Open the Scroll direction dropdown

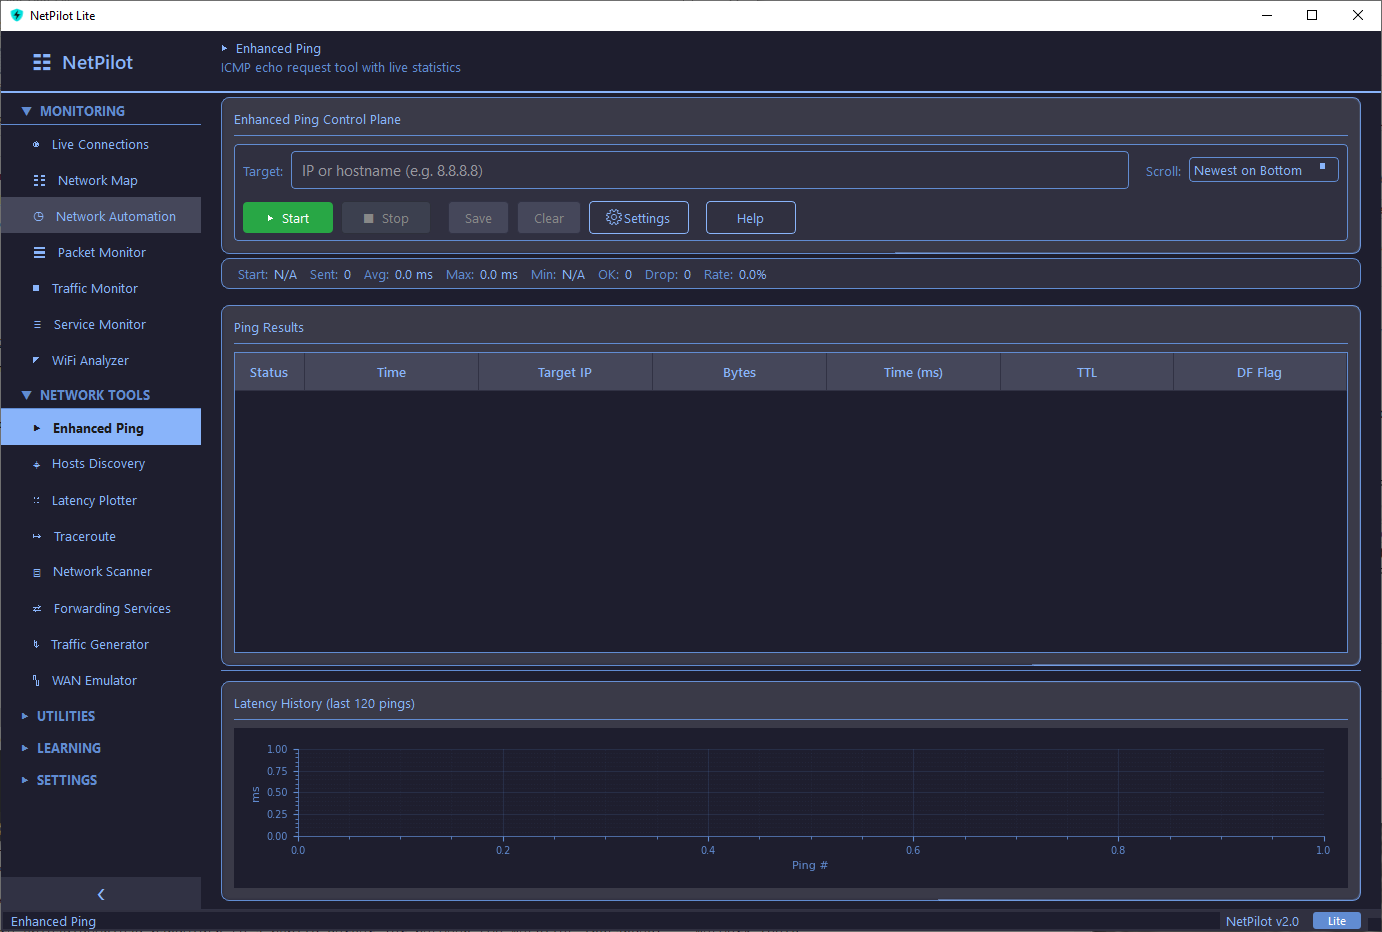pyautogui.click(x=1263, y=169)
